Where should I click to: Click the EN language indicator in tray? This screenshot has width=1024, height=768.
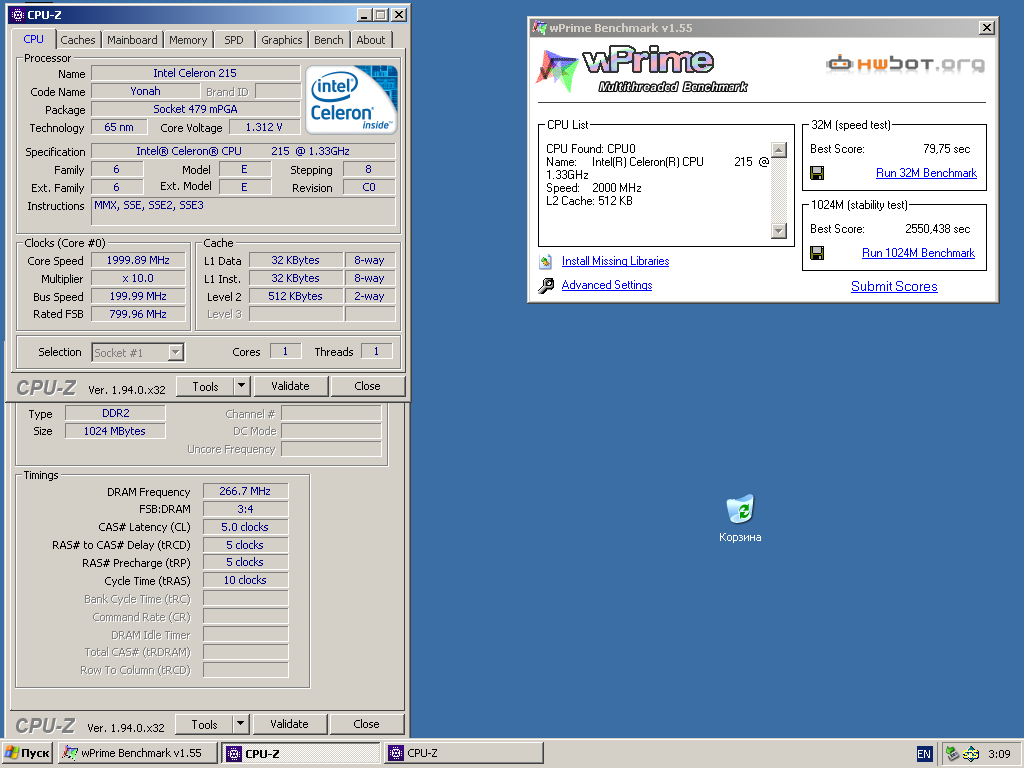point(923,754)
